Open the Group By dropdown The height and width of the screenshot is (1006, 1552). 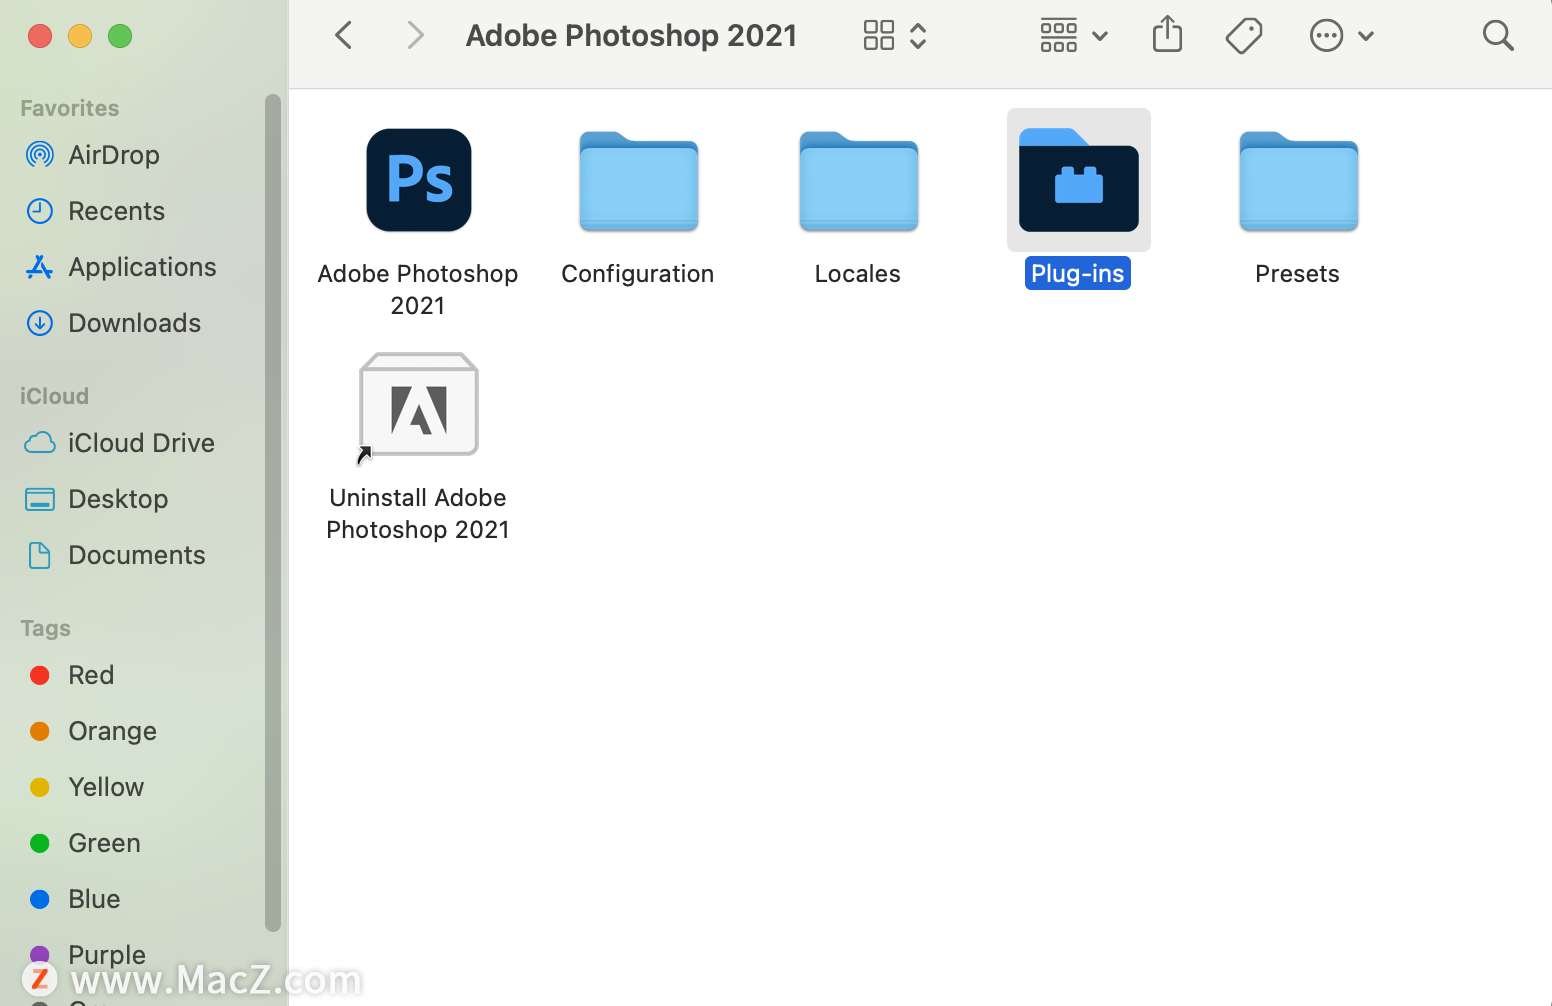[x=1074, y=36]
